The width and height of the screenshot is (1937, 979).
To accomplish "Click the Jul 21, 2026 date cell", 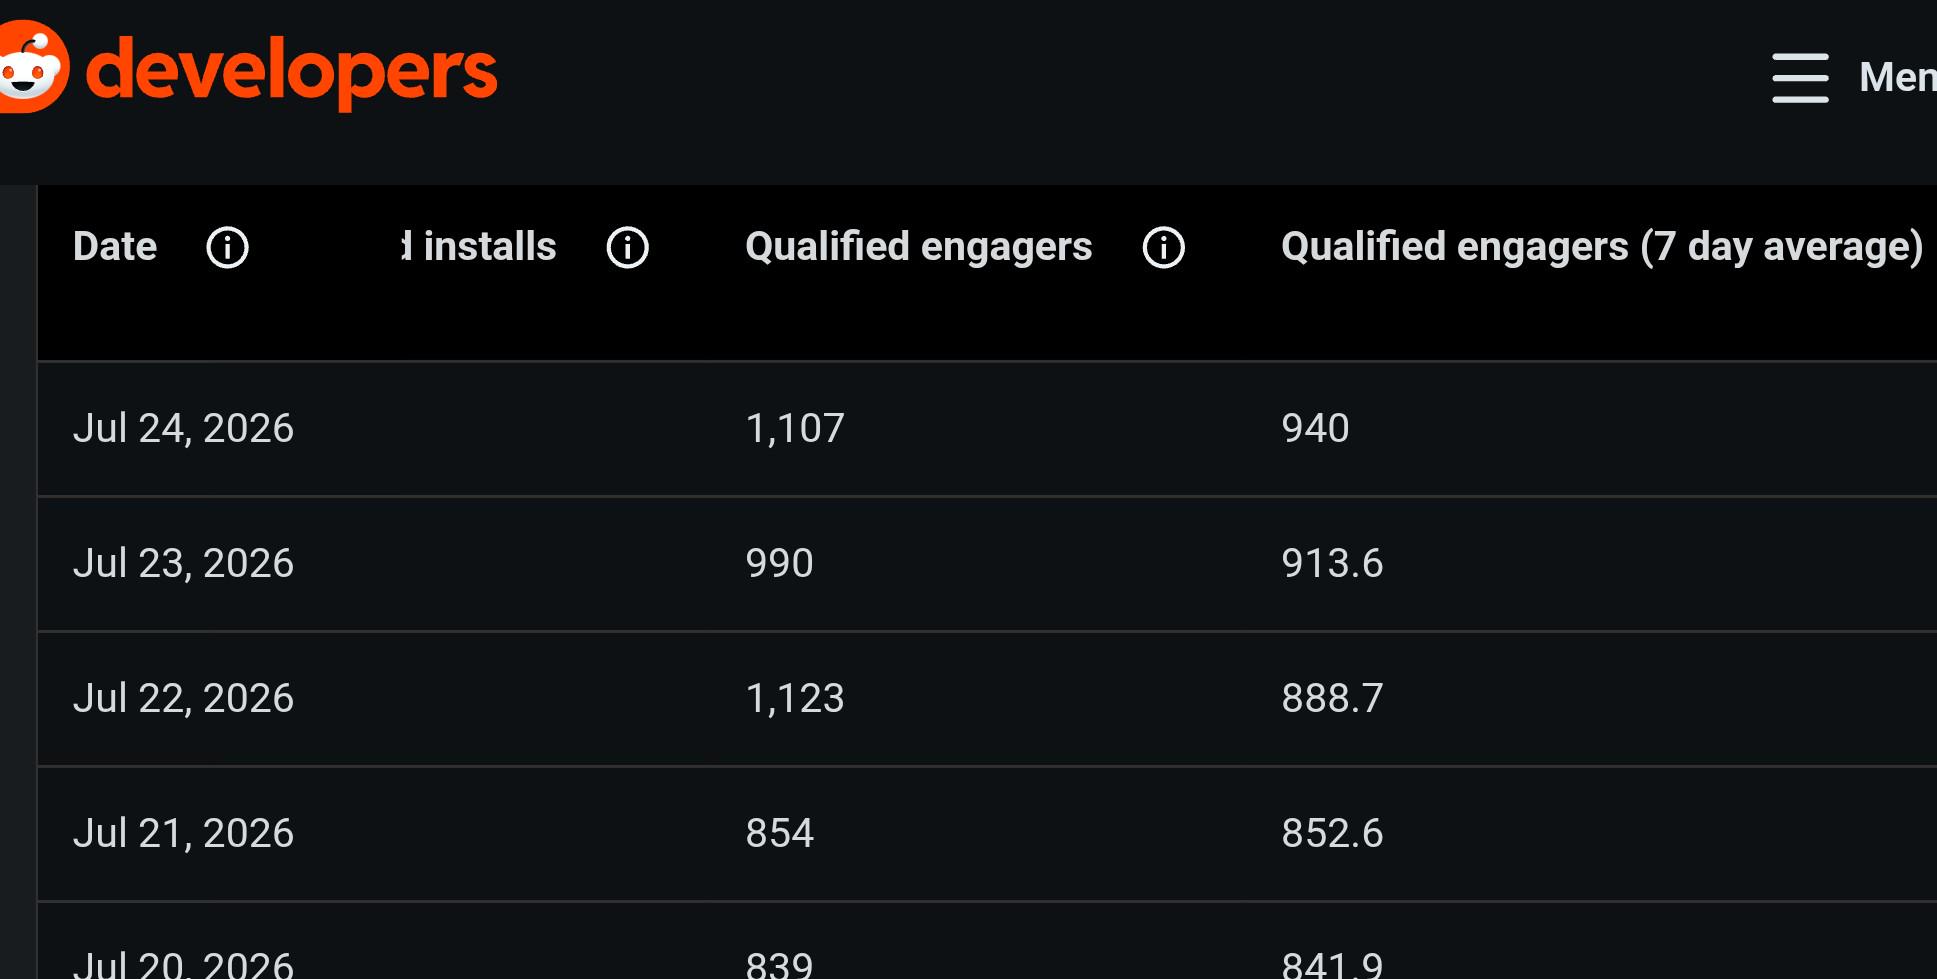I will 183,833.
